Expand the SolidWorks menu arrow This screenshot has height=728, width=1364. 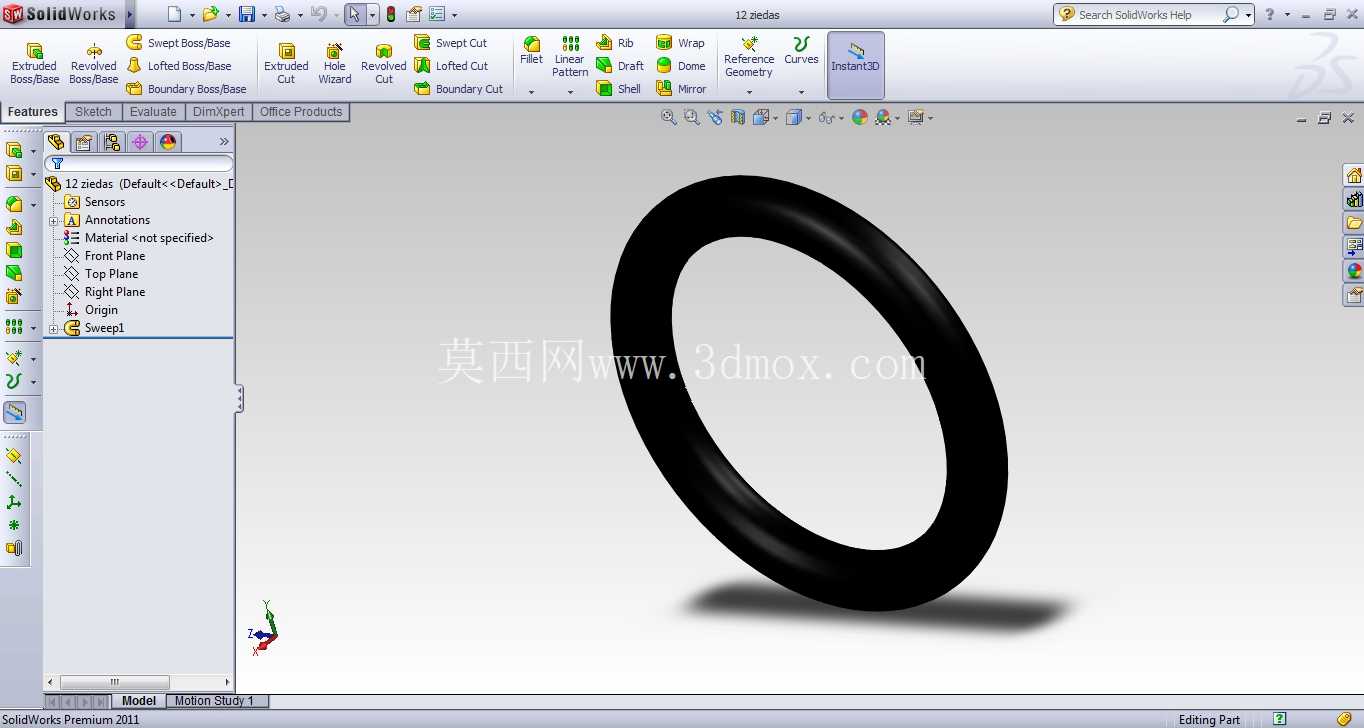point(130,14)
